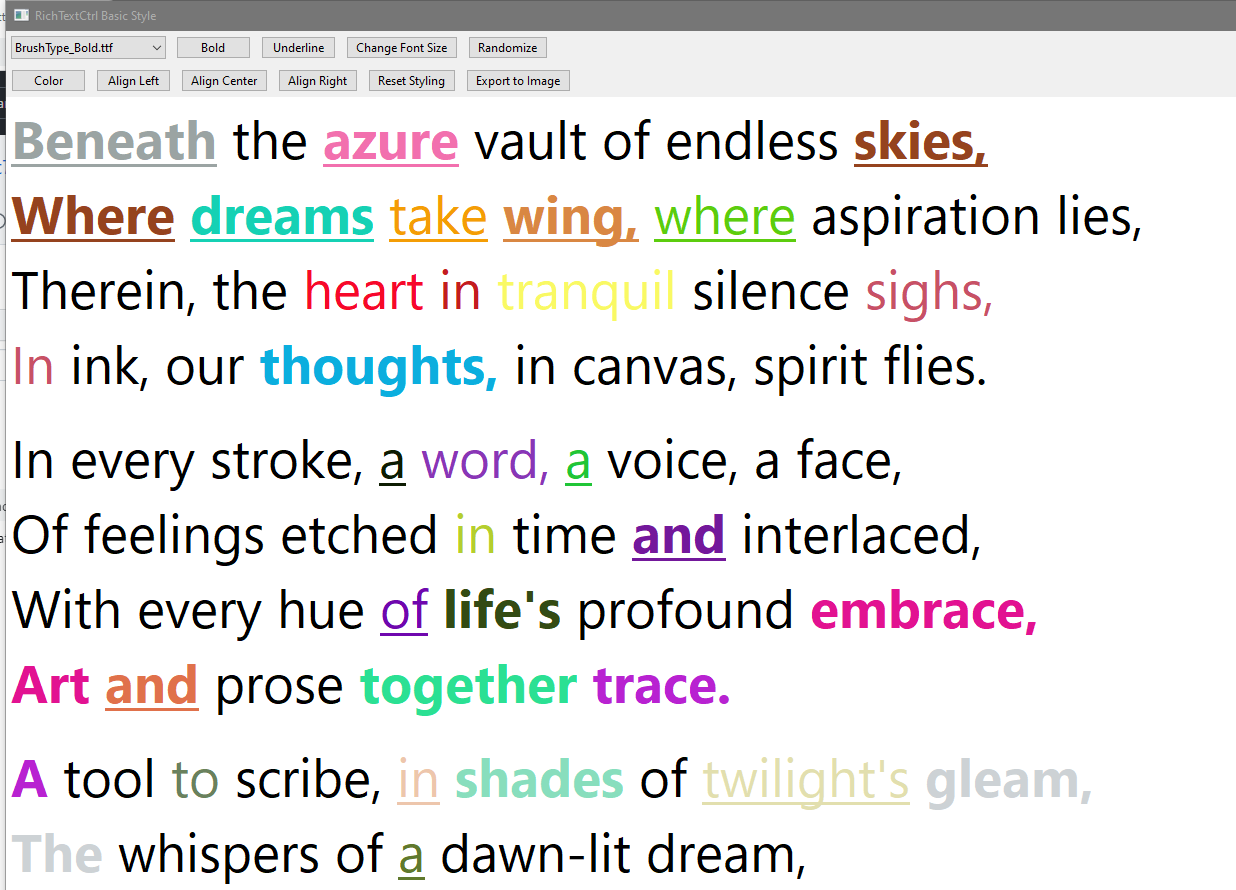Click the dropdown arrow on the font selector
This screenshot has width=1236, height=890.
(156, 47)
